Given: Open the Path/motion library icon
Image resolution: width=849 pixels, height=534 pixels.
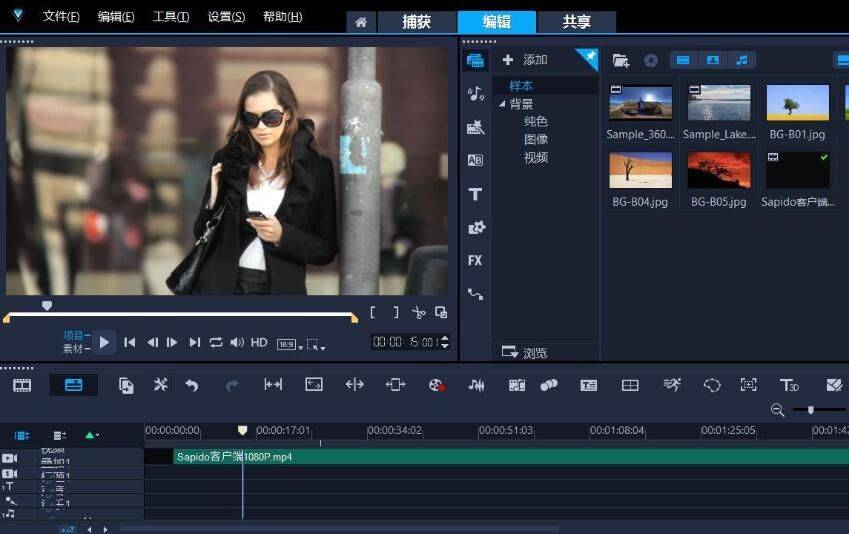Looking at the screenshot, I should coord(475,294).
